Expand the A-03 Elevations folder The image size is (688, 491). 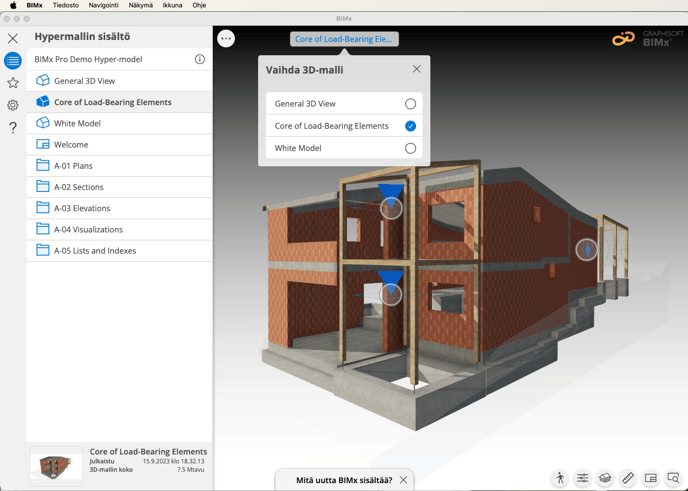pos(119,208)
